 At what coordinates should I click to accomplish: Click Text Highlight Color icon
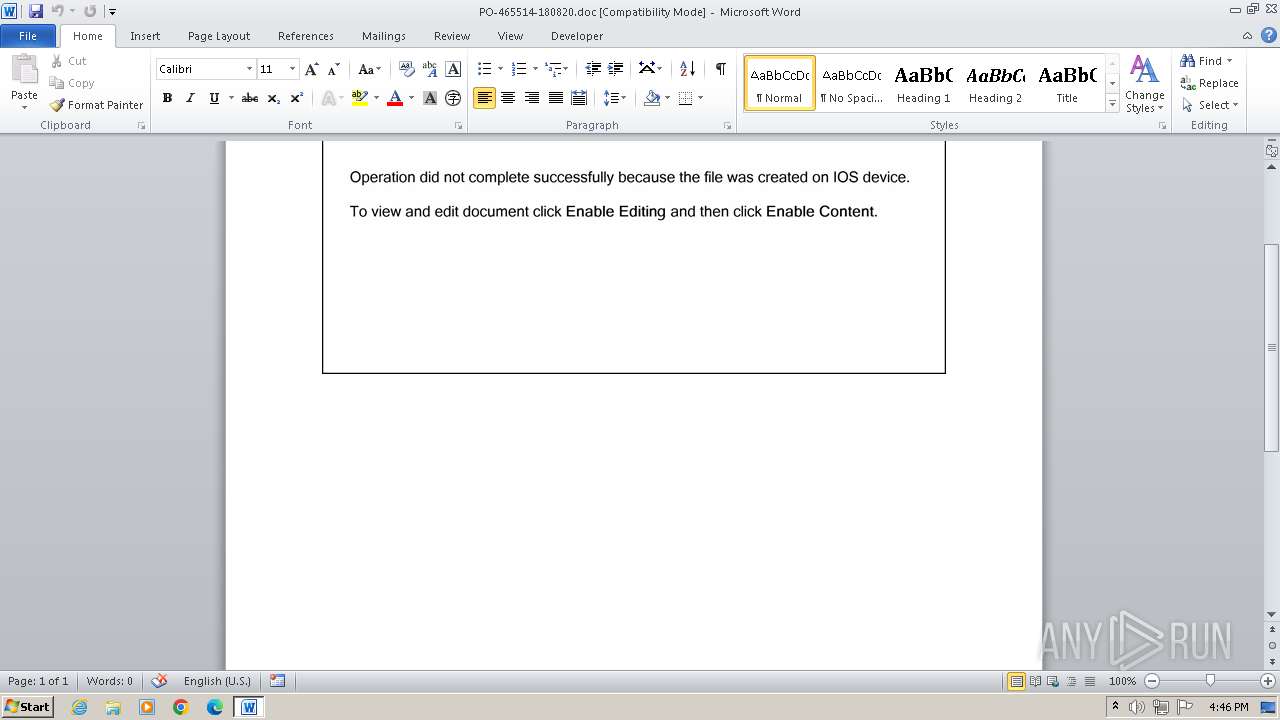(360, 98)
